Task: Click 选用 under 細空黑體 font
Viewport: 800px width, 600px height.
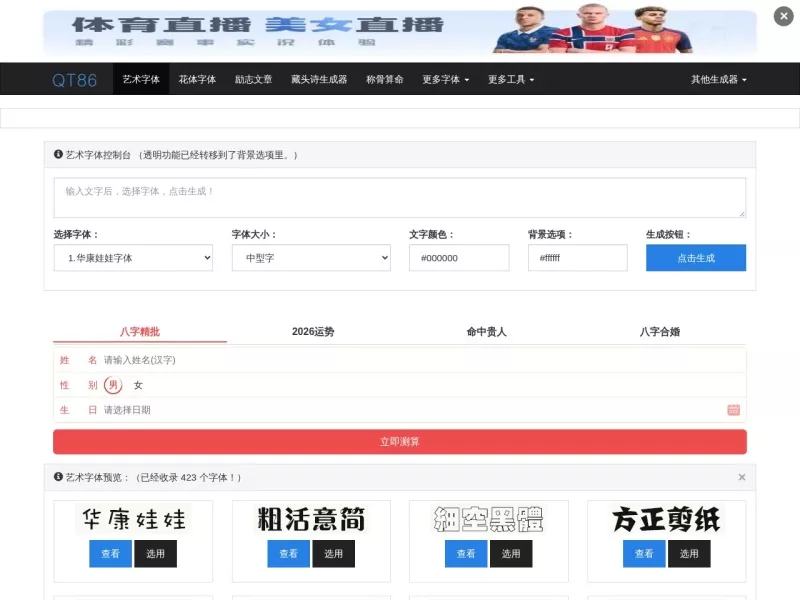Action: click(x=511, y=554)
